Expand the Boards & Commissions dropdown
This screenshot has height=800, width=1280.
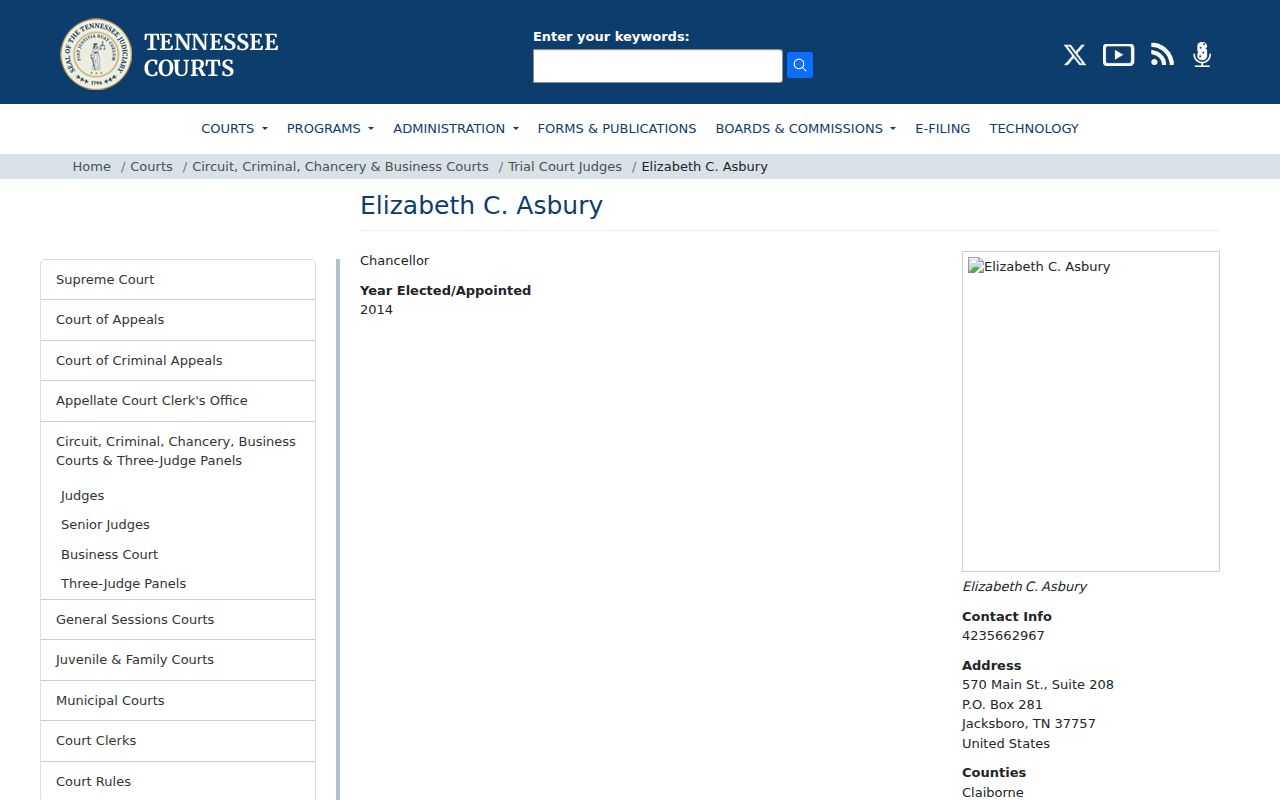805,128
